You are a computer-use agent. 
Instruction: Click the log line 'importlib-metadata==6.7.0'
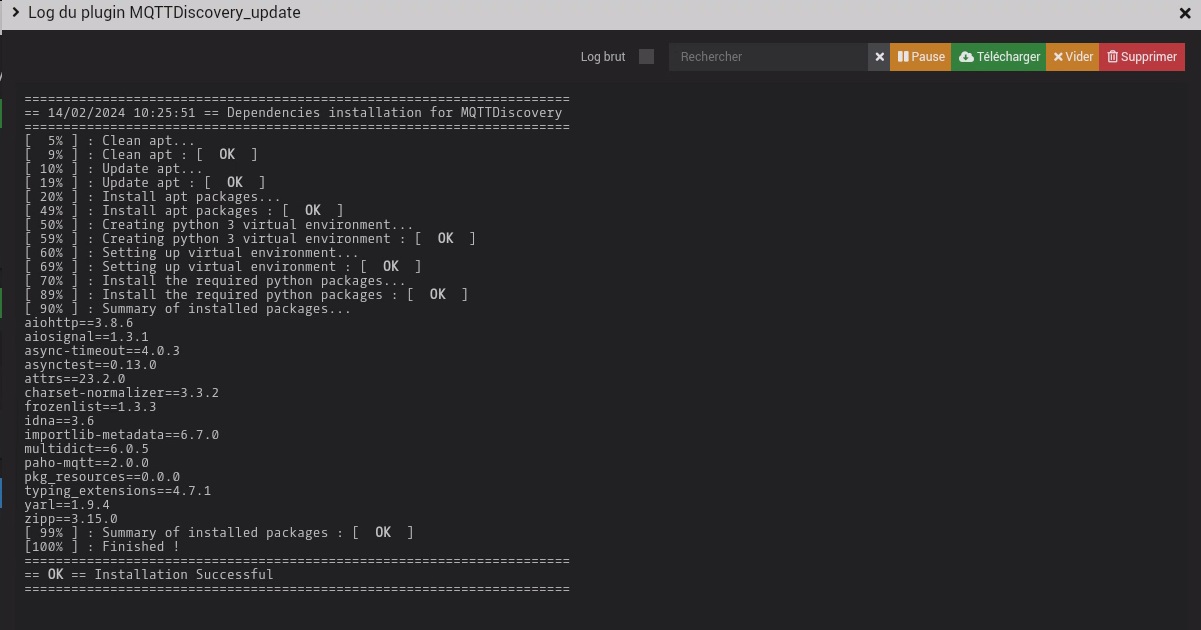[x=122, y=435]
